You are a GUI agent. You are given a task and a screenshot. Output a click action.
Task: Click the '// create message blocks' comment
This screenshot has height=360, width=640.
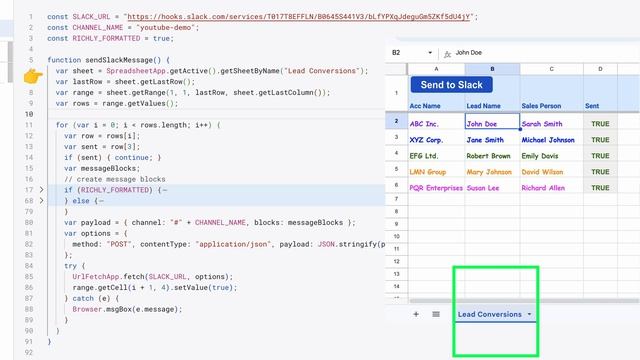coord(115,179)
